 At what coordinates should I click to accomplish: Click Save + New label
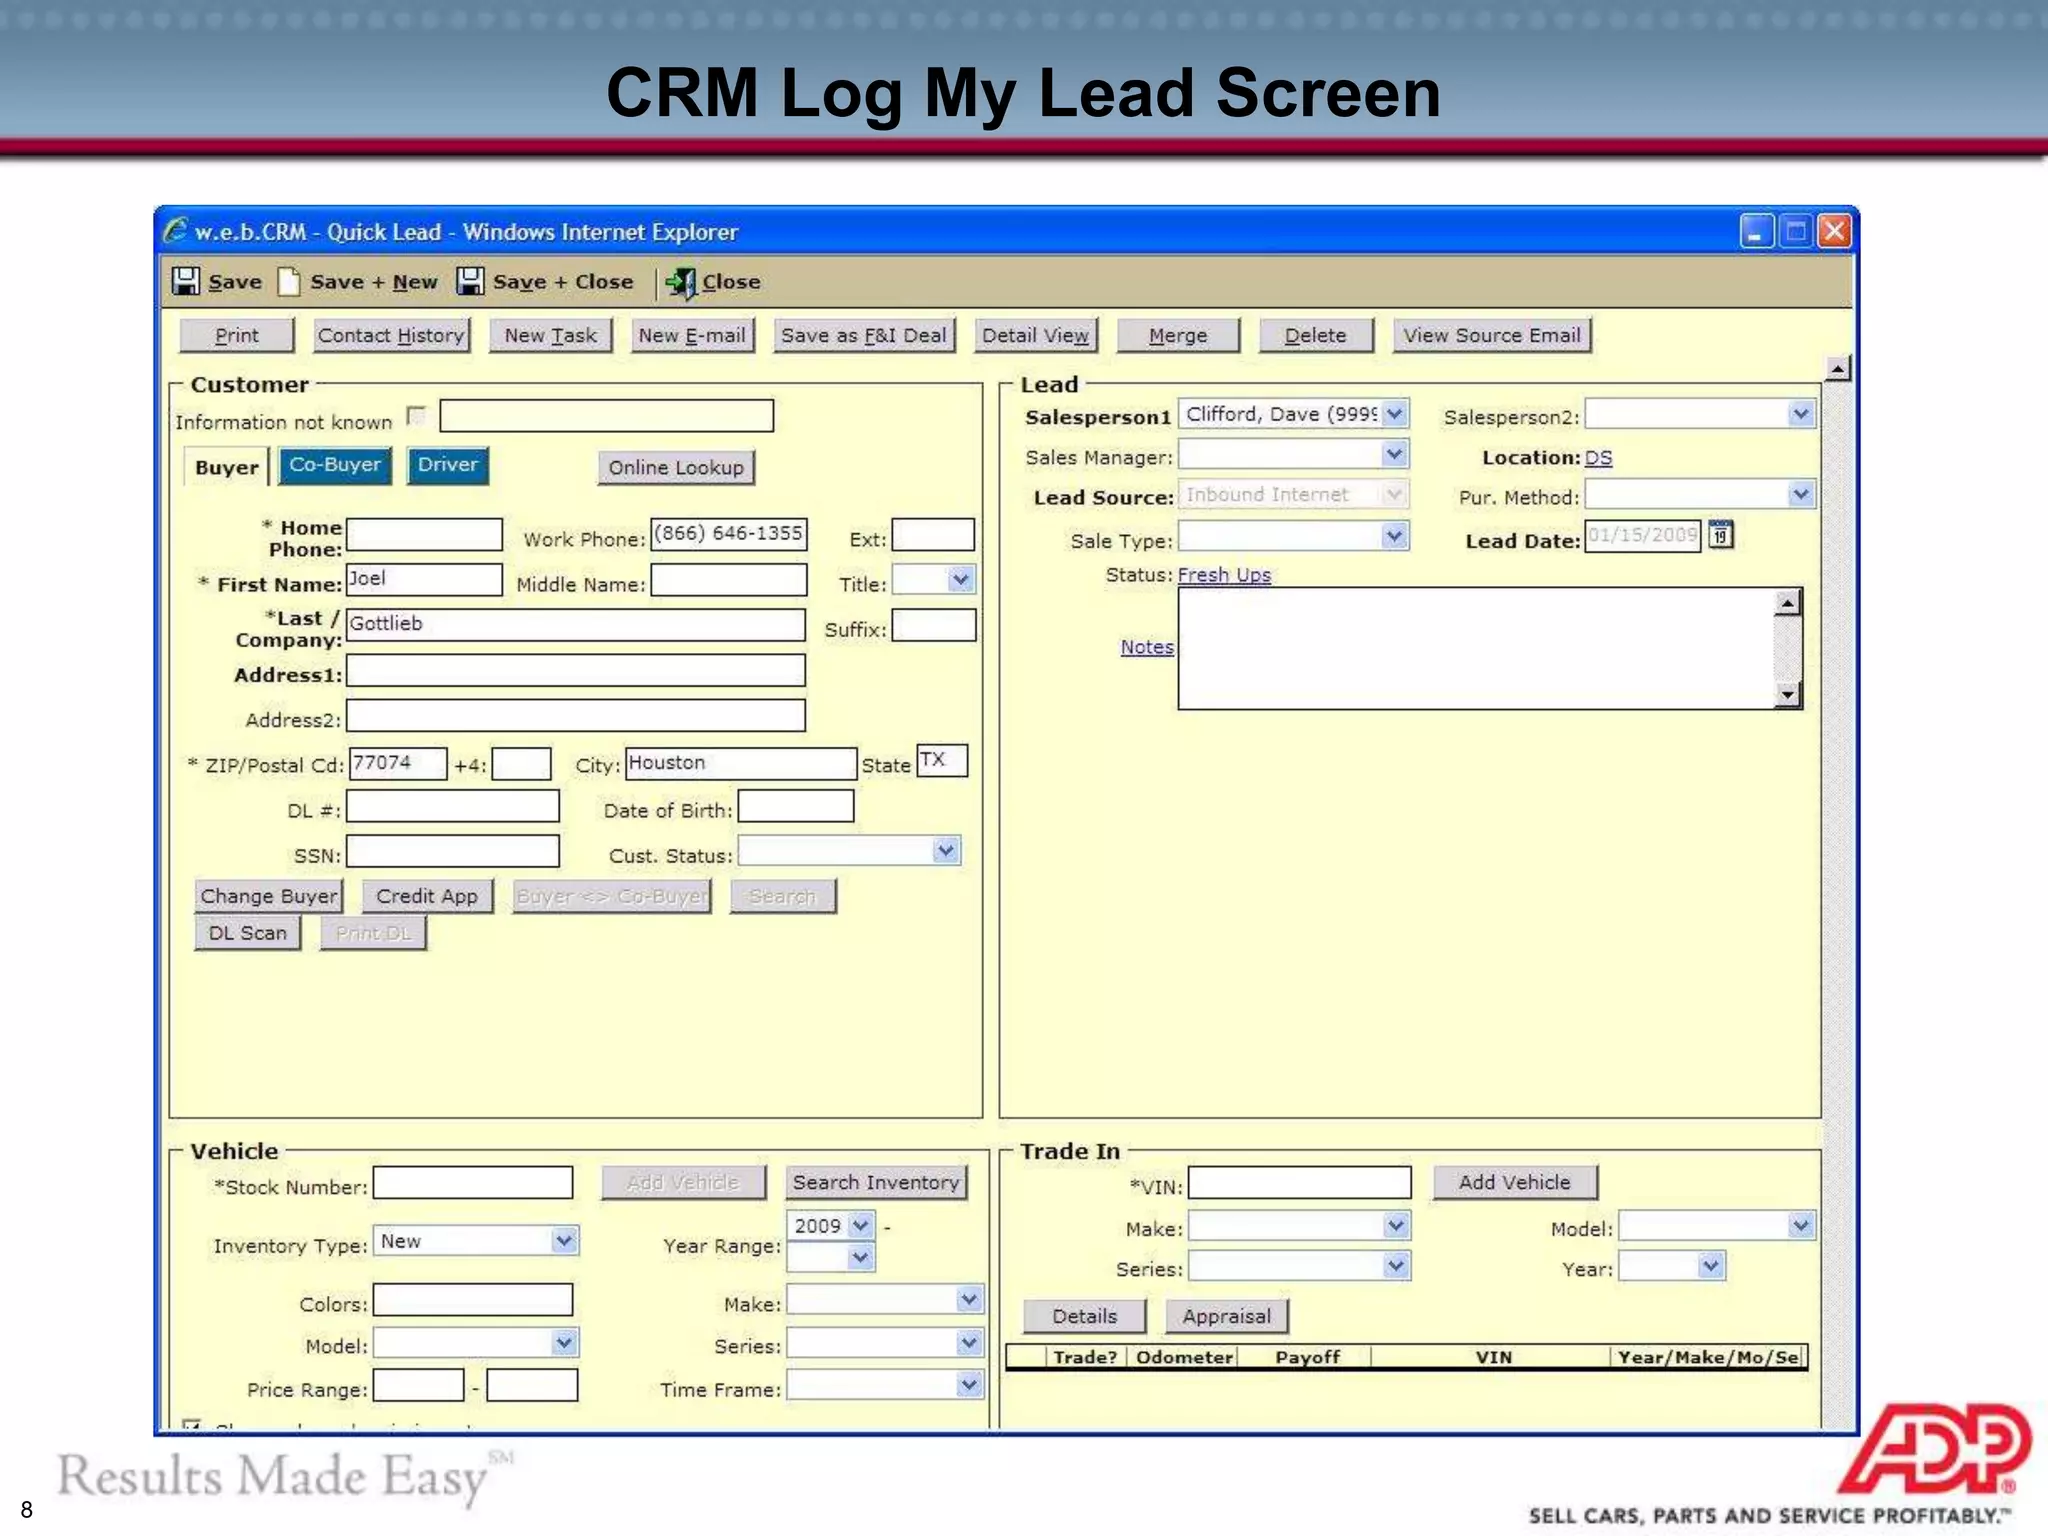(x=374, y=282)
